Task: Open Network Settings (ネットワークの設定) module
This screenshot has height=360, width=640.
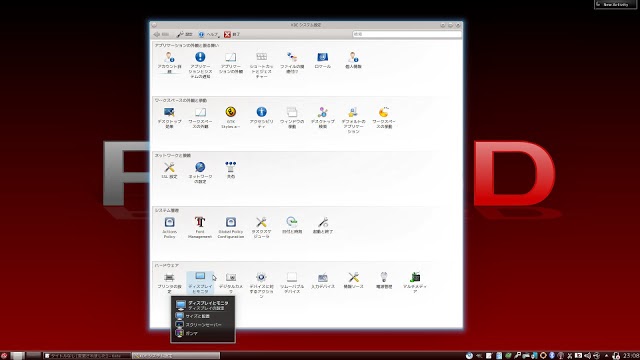Action: [200, 173]
